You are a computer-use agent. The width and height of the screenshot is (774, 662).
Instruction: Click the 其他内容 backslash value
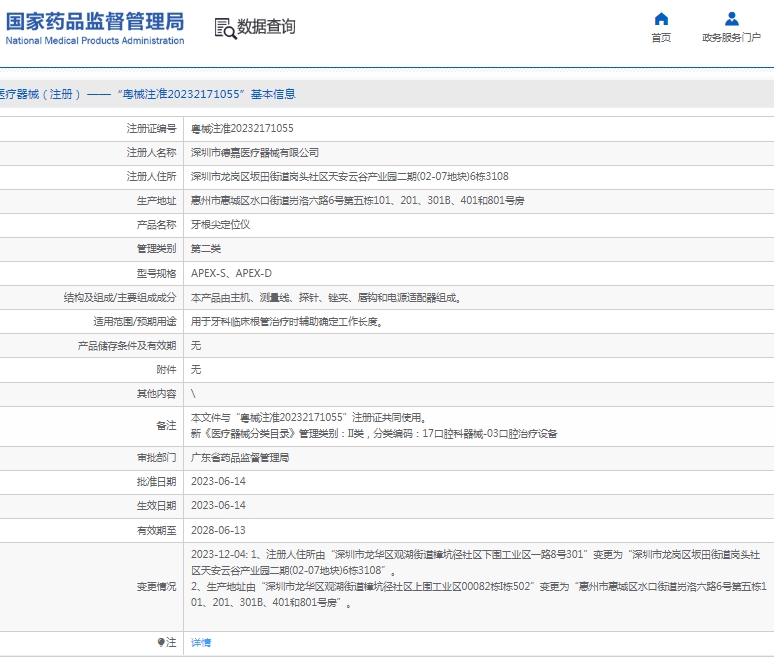193,393
